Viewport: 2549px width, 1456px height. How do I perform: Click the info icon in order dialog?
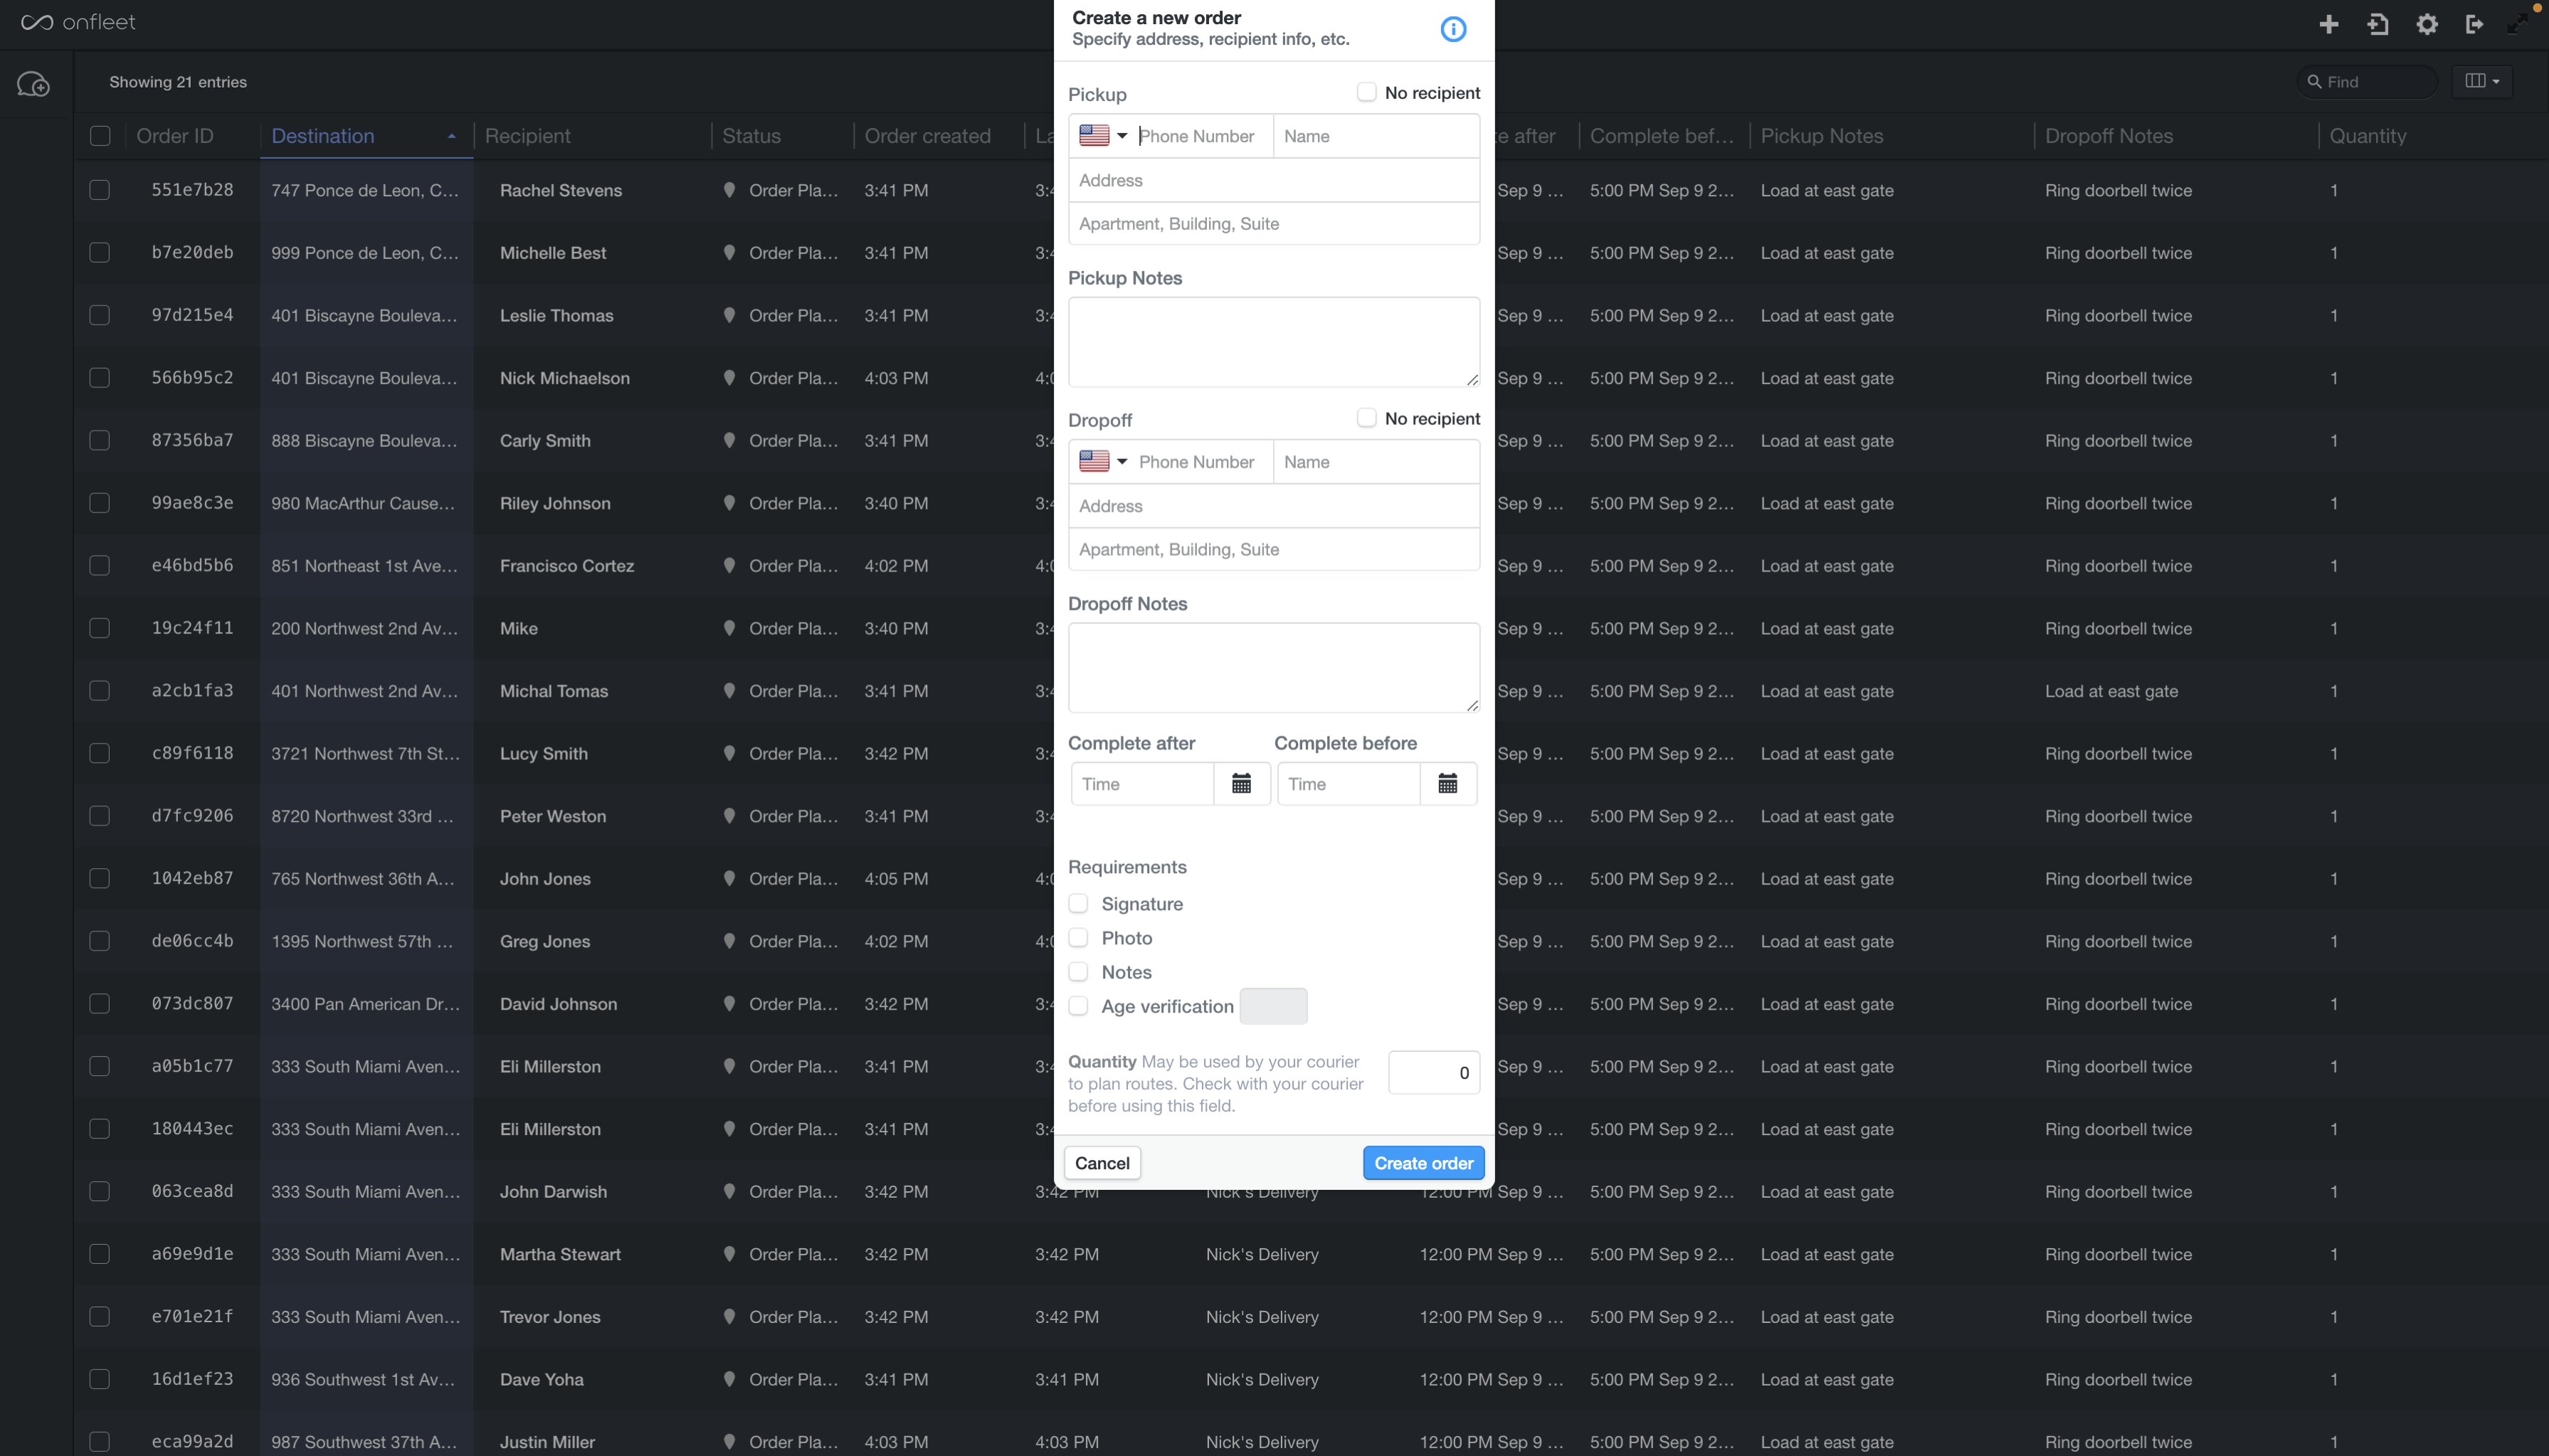pyautogui.click(x=1453, y=29)
